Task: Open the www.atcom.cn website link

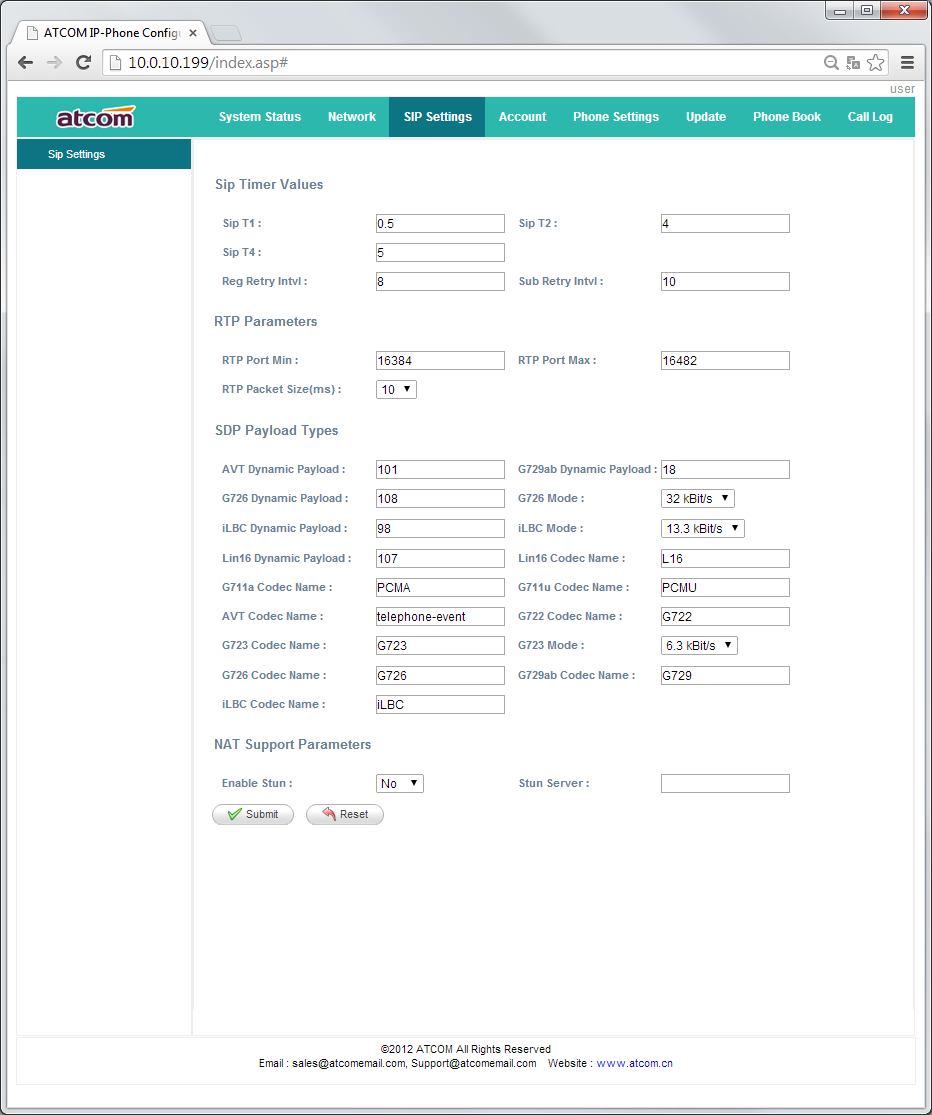Action: (634, 1063)
